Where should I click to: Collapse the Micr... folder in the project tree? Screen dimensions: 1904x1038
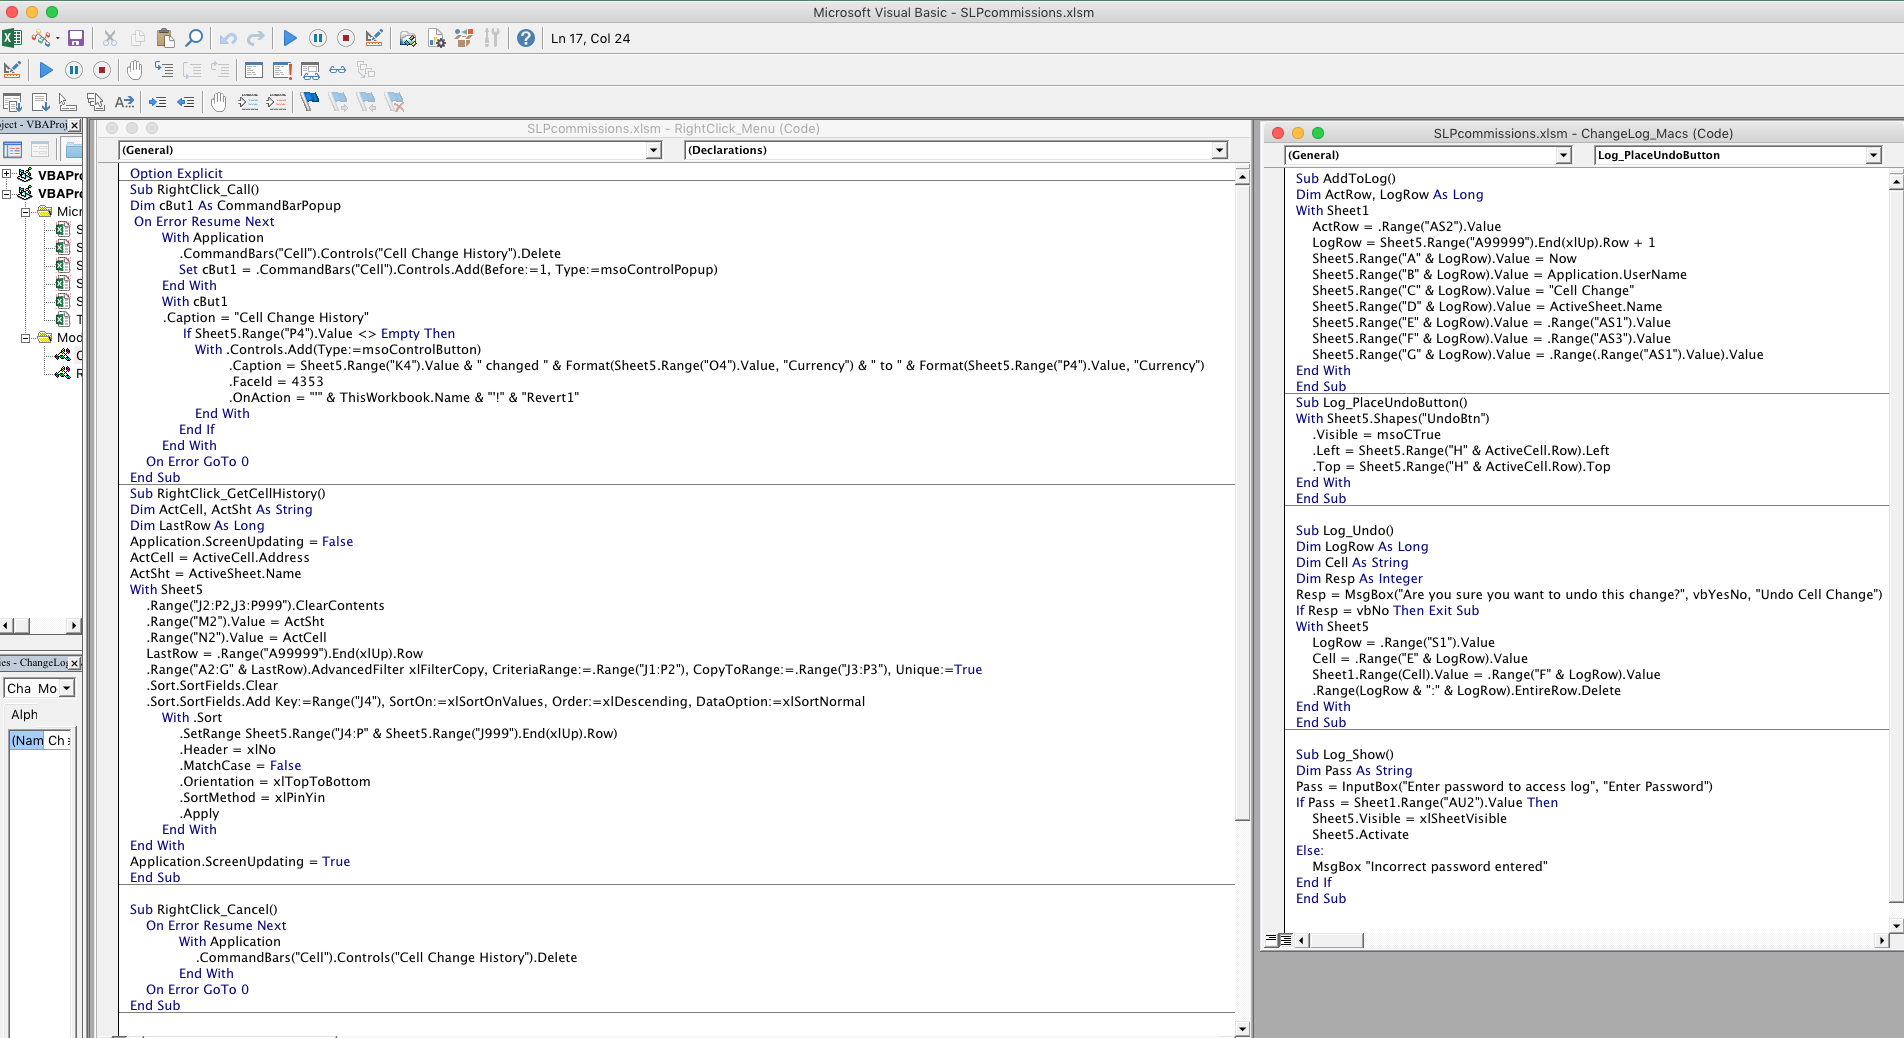26,211
